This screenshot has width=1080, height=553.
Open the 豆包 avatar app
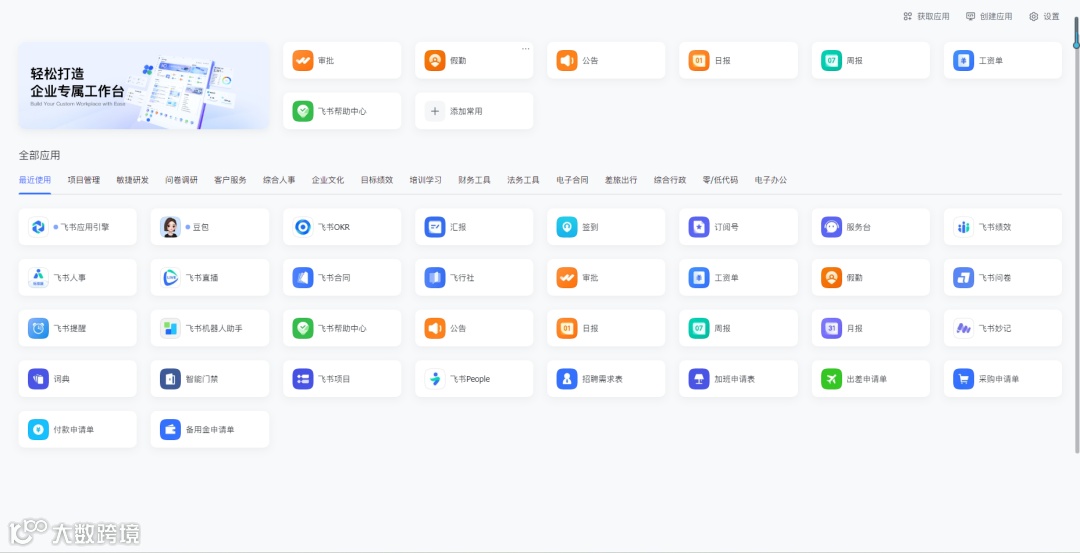pyautogui.click(x=170, y=227)
